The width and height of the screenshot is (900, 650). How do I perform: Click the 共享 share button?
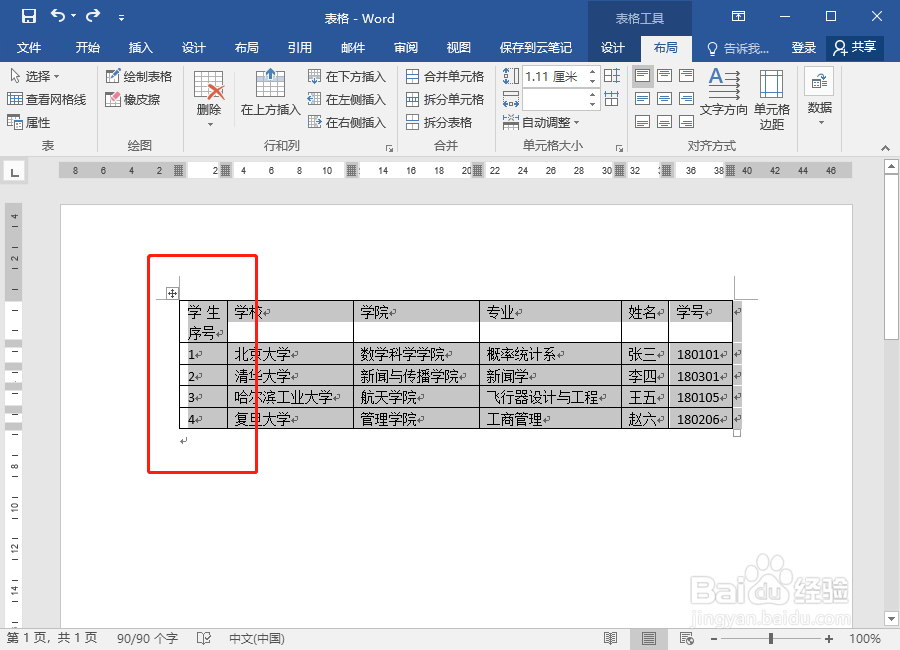click(x=855, y=48)
